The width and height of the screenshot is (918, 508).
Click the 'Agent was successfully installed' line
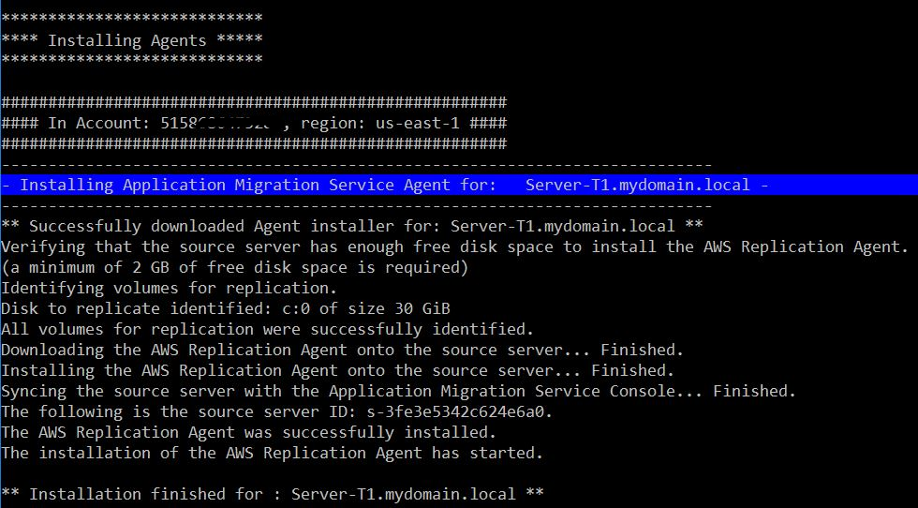(x=249, y=432)
